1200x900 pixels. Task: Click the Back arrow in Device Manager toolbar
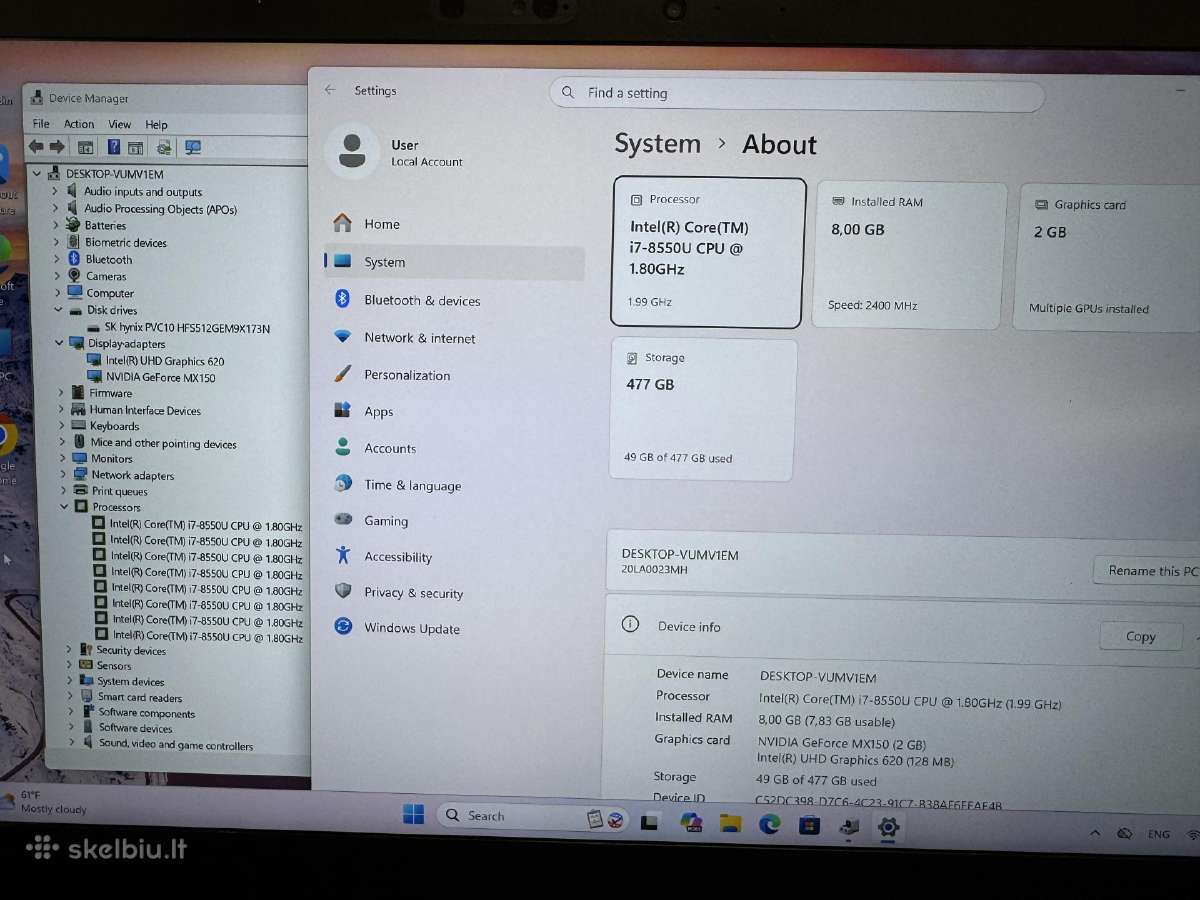(x=35, y=147)
